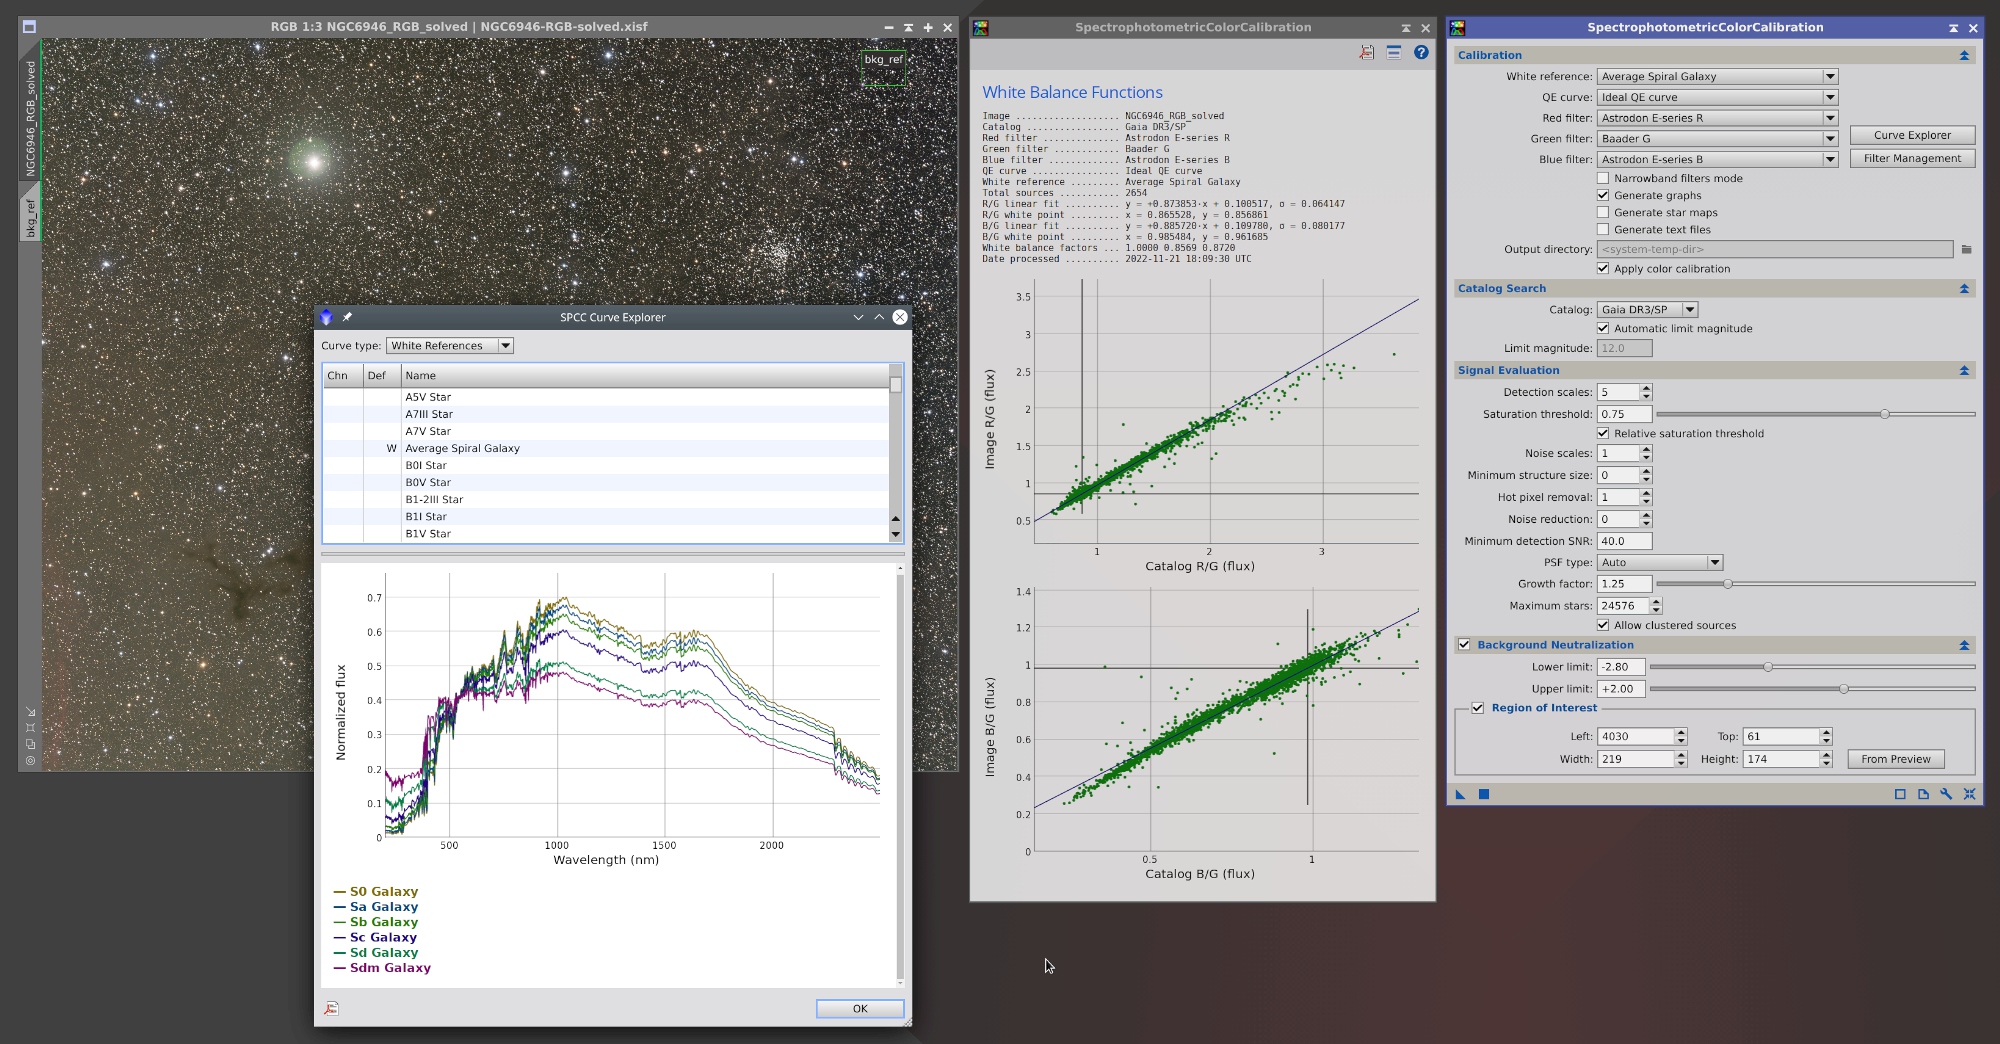Adjust Growth factor slider handle
2000x1044 pixels.
pos(1727,584)
